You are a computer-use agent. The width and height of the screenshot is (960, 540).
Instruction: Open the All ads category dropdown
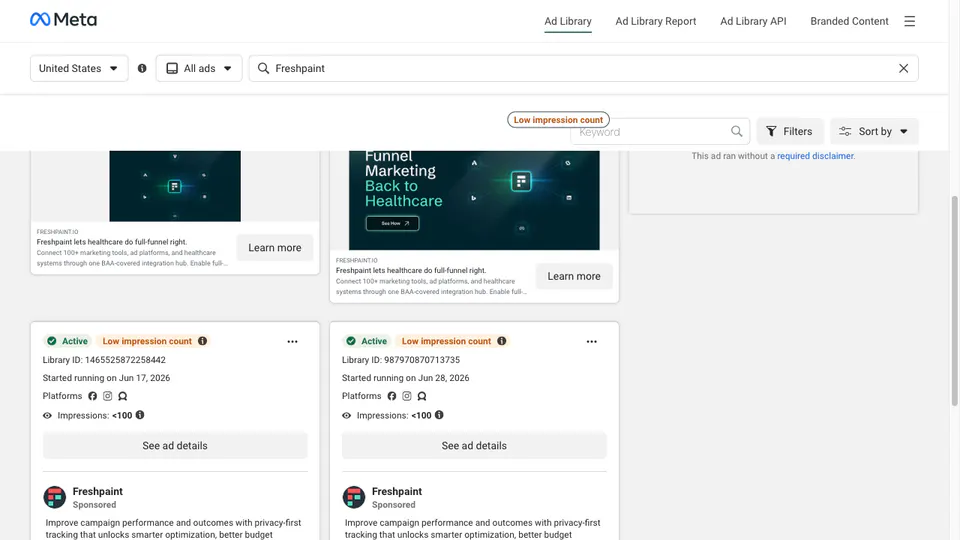tap(199, 69)
